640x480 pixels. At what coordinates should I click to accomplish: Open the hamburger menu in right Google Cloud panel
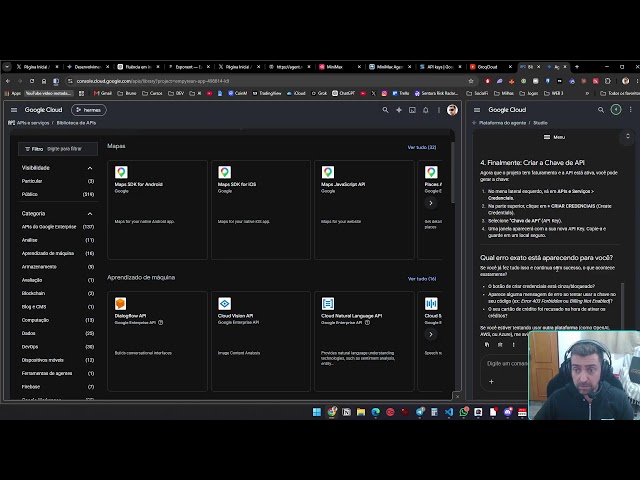click(x=477, y=110)
